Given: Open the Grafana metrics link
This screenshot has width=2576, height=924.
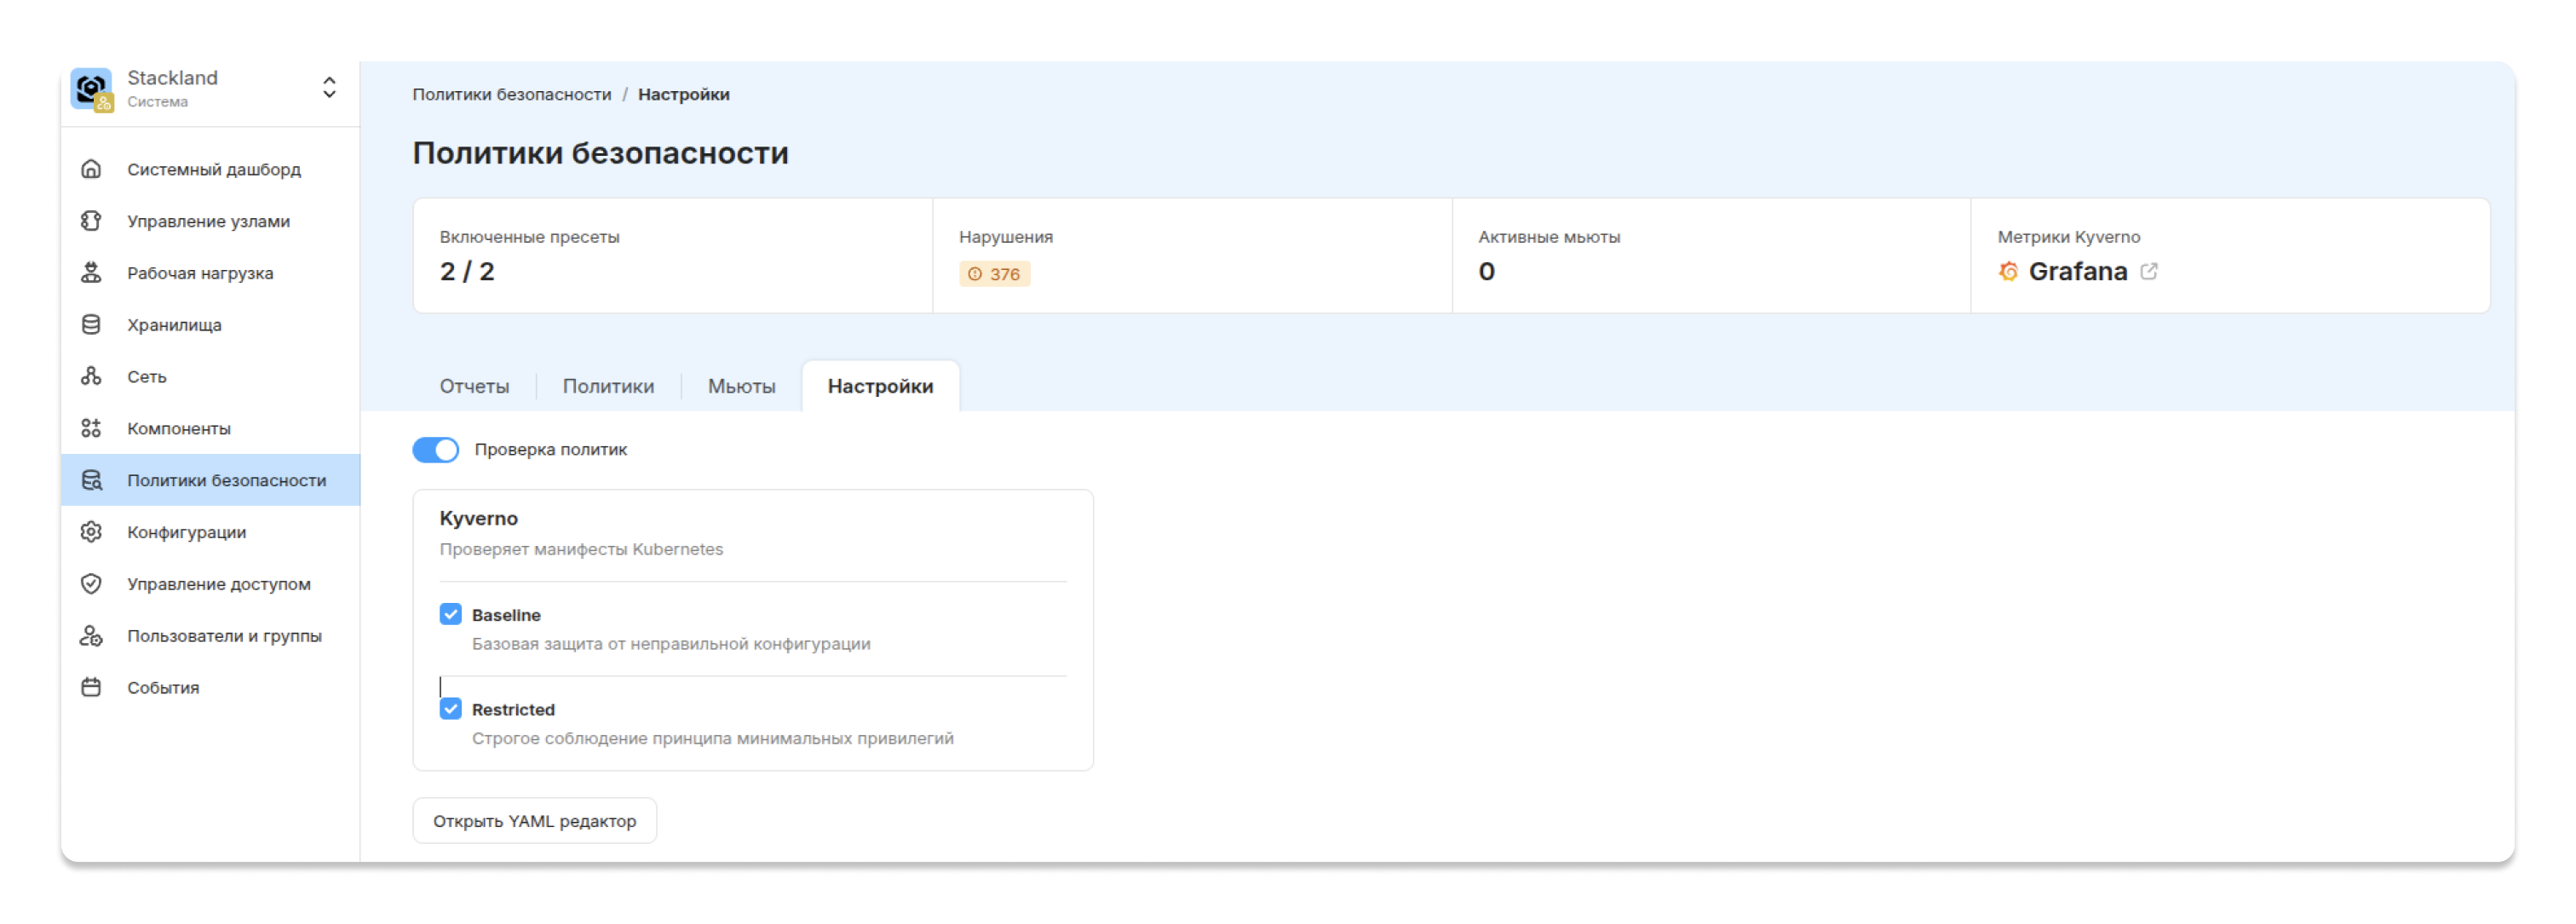Looking at the screenshot, I should pos(2077,272).
